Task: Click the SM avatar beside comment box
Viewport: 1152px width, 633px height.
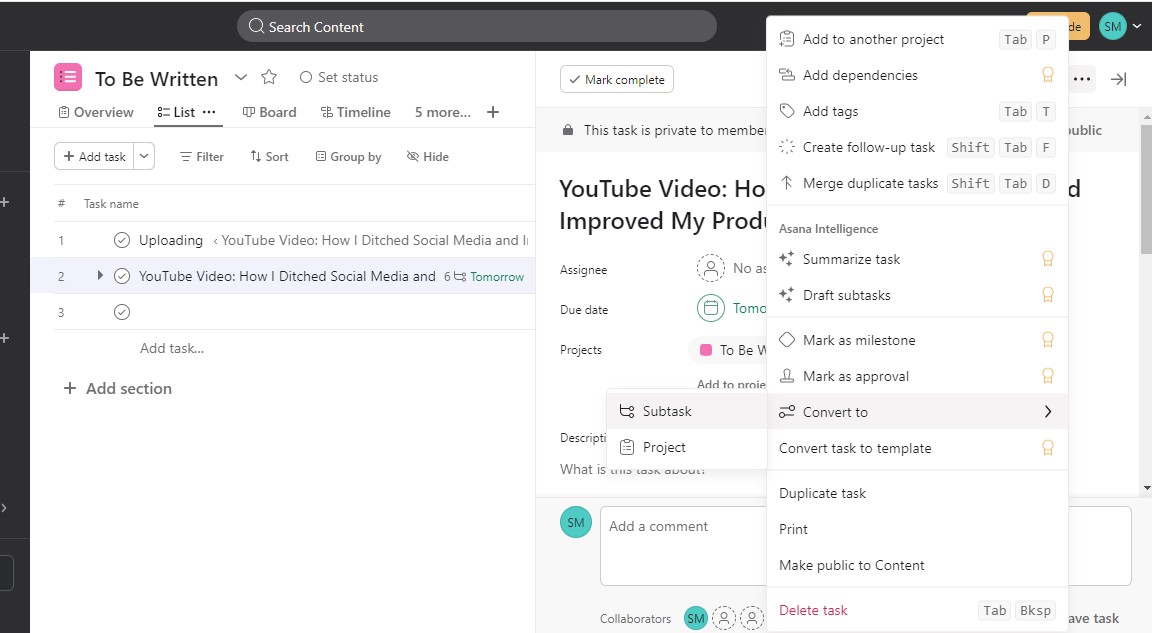Action: pos(575,522)
